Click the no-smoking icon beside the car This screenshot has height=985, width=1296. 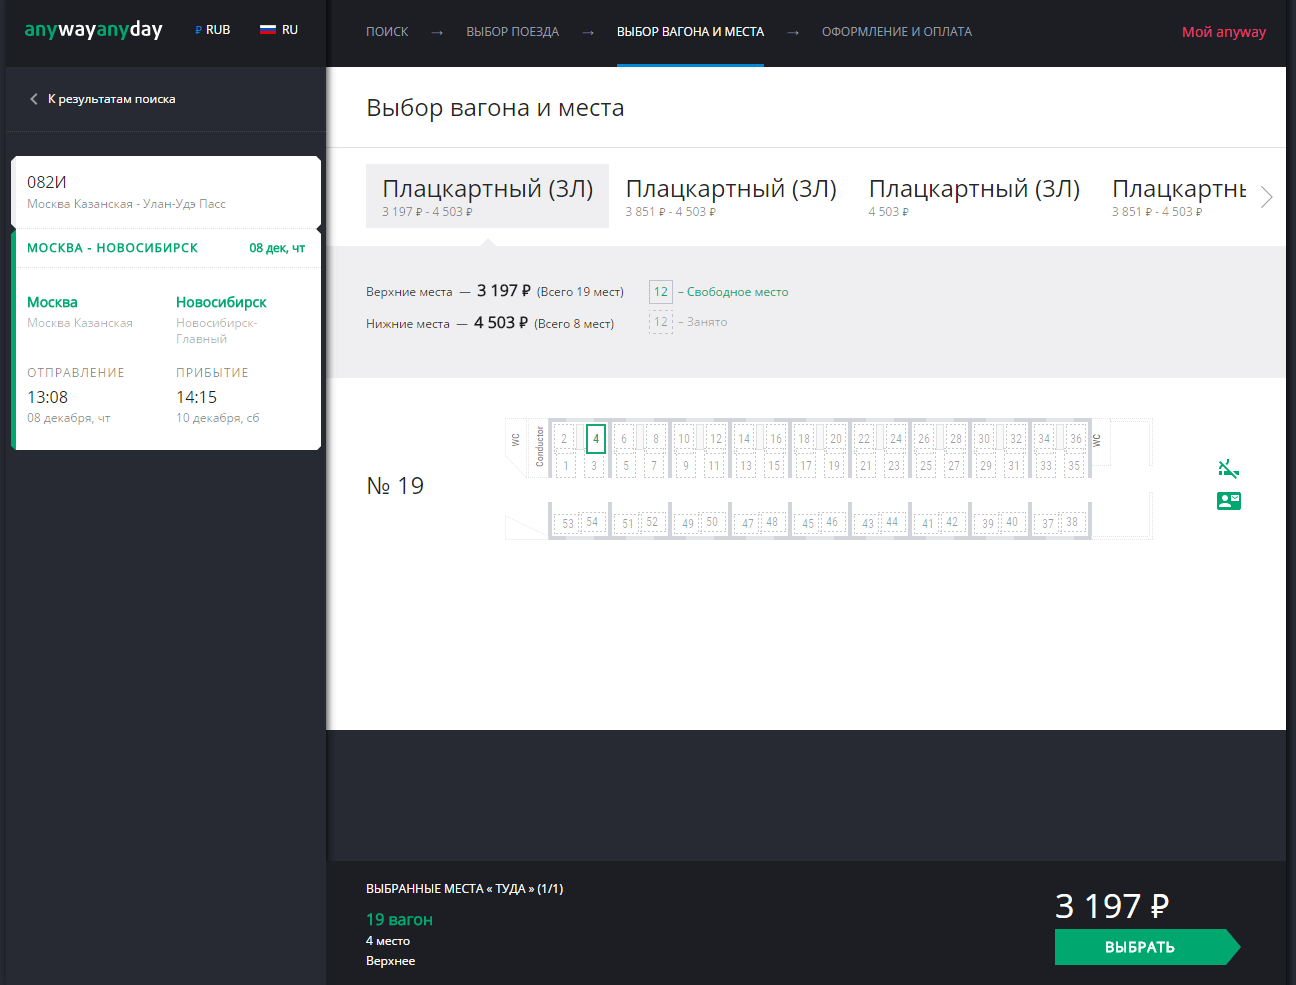[x=1228, y=468]
